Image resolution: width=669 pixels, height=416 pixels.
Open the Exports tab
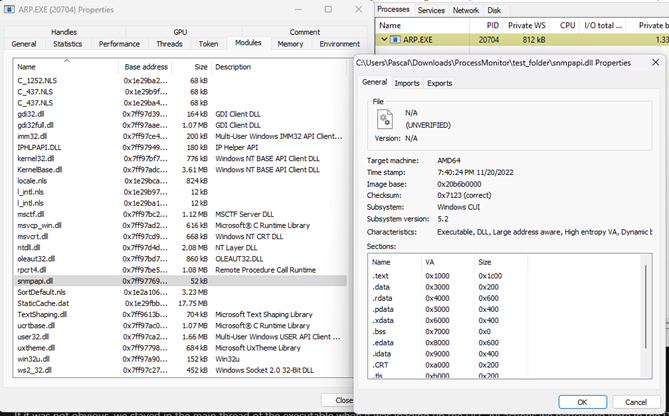click(440, 83)
